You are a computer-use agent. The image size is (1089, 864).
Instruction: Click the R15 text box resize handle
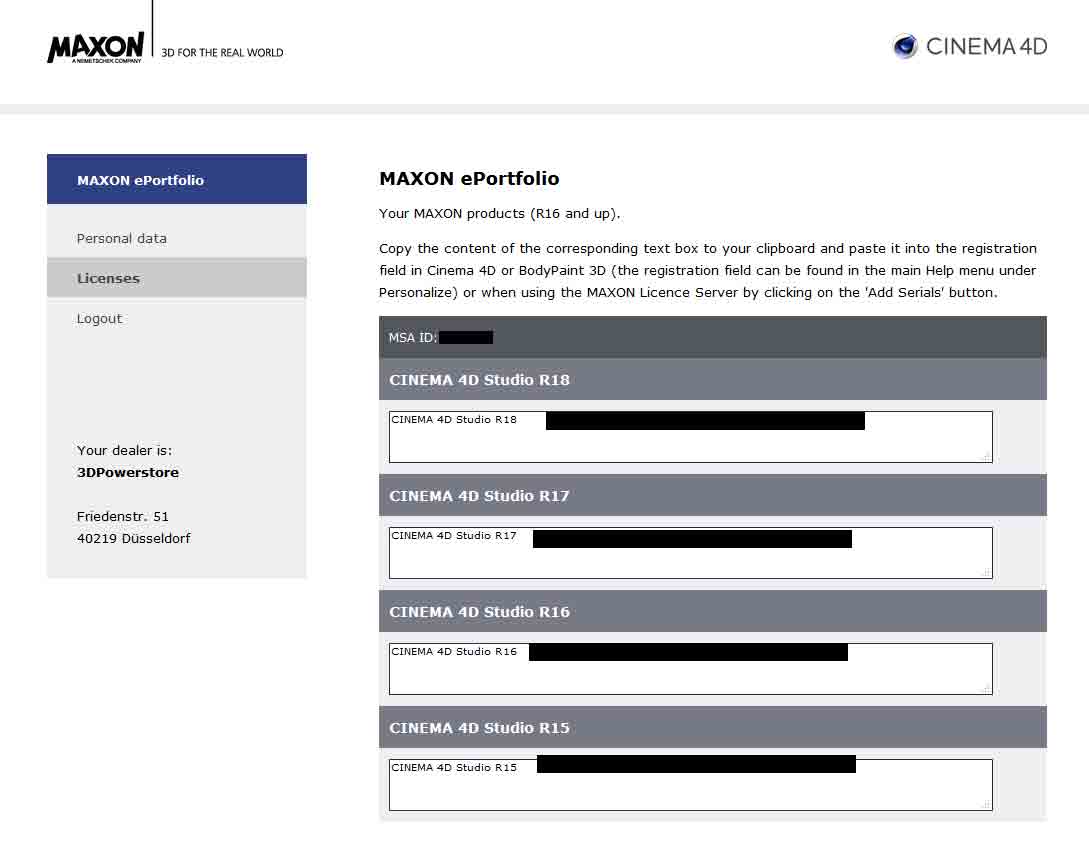[x=986, y=804]
